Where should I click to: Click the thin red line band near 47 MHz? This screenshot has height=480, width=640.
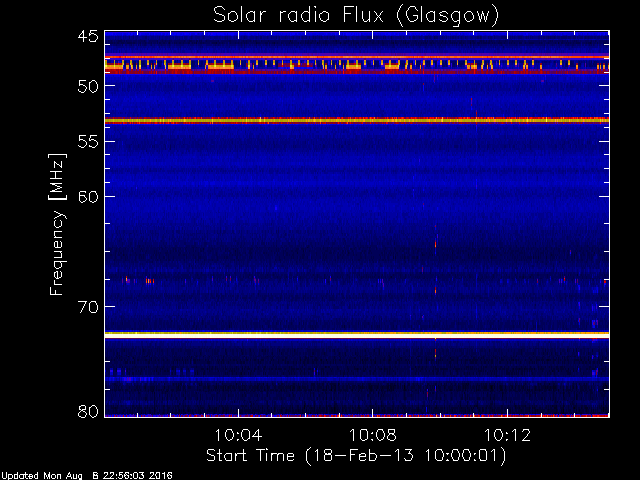pos(357,58)
